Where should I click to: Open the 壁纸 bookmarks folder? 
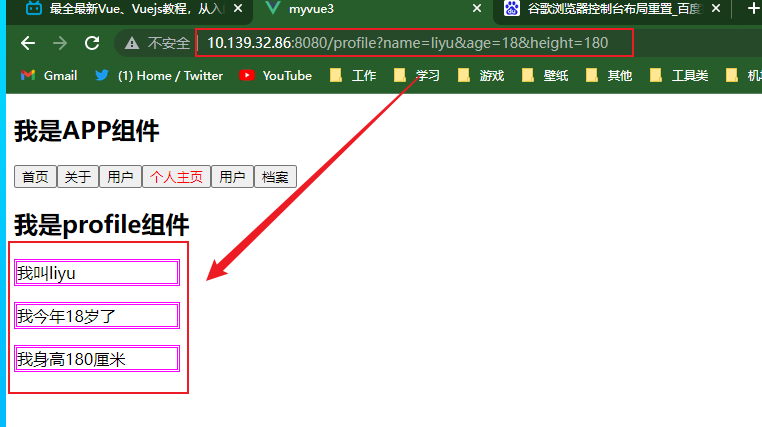point(545,76)
